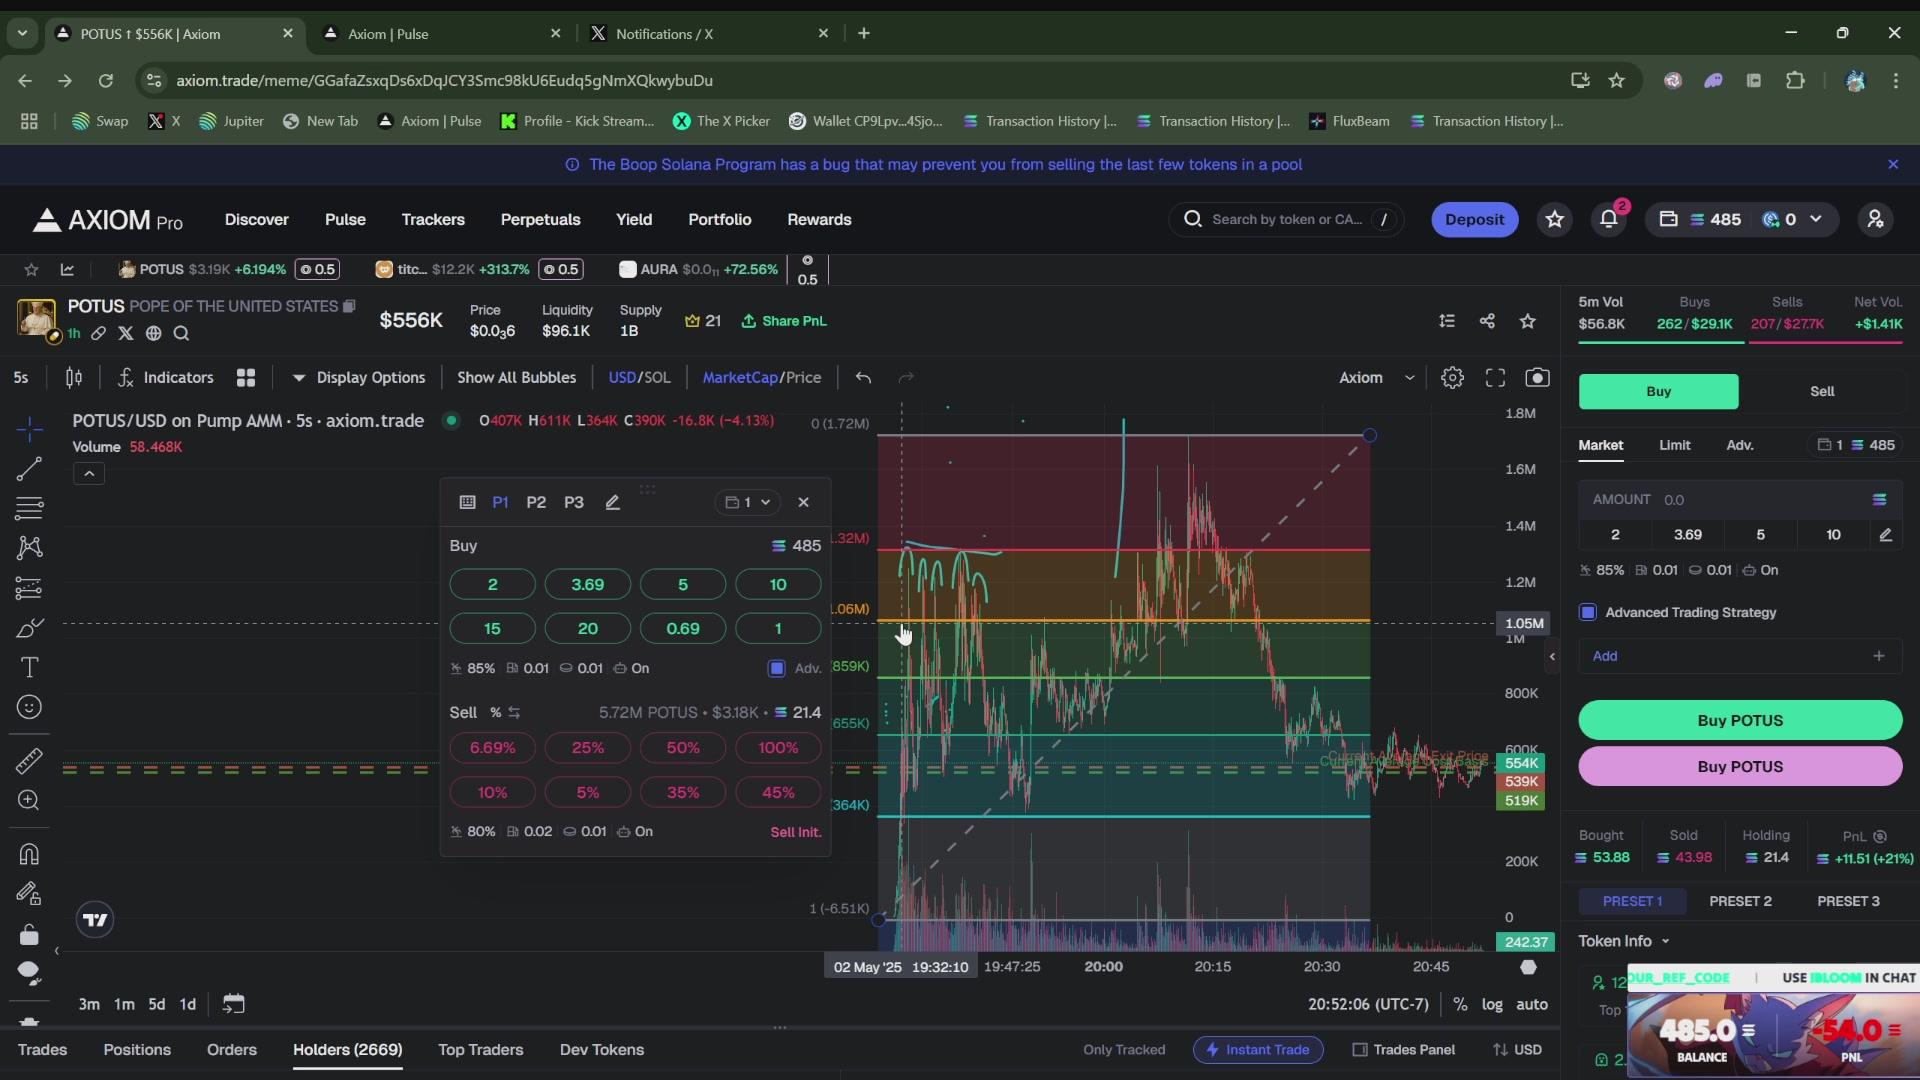Viewport: 1920px width, 1080px height.
Task: Lock all drawing tools
Action: coord(29,934)
